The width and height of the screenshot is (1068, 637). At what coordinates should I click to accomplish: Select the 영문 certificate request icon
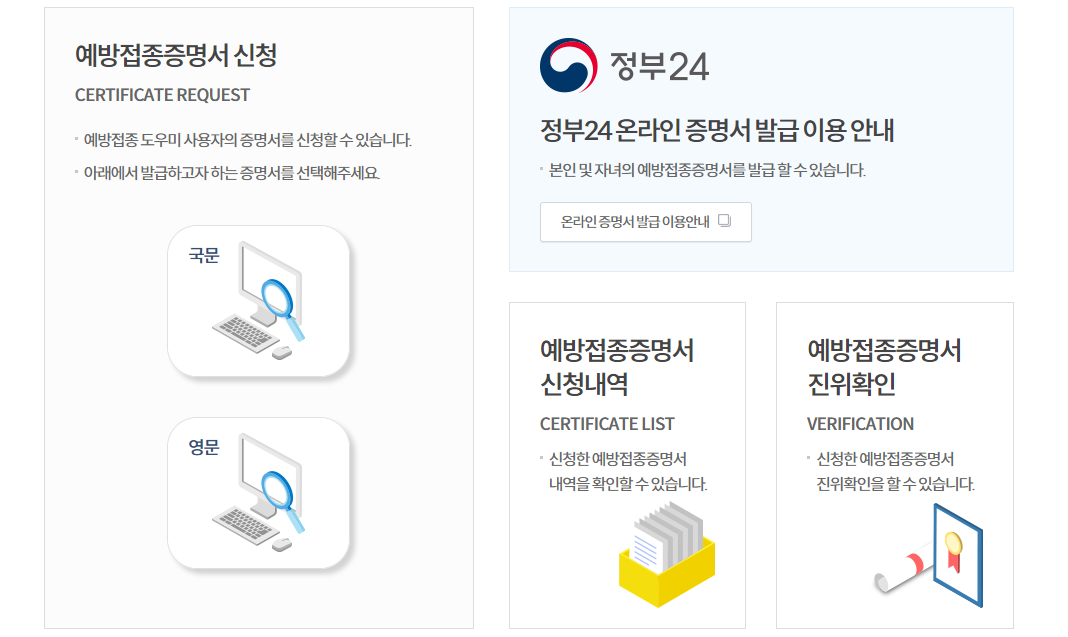259,493
